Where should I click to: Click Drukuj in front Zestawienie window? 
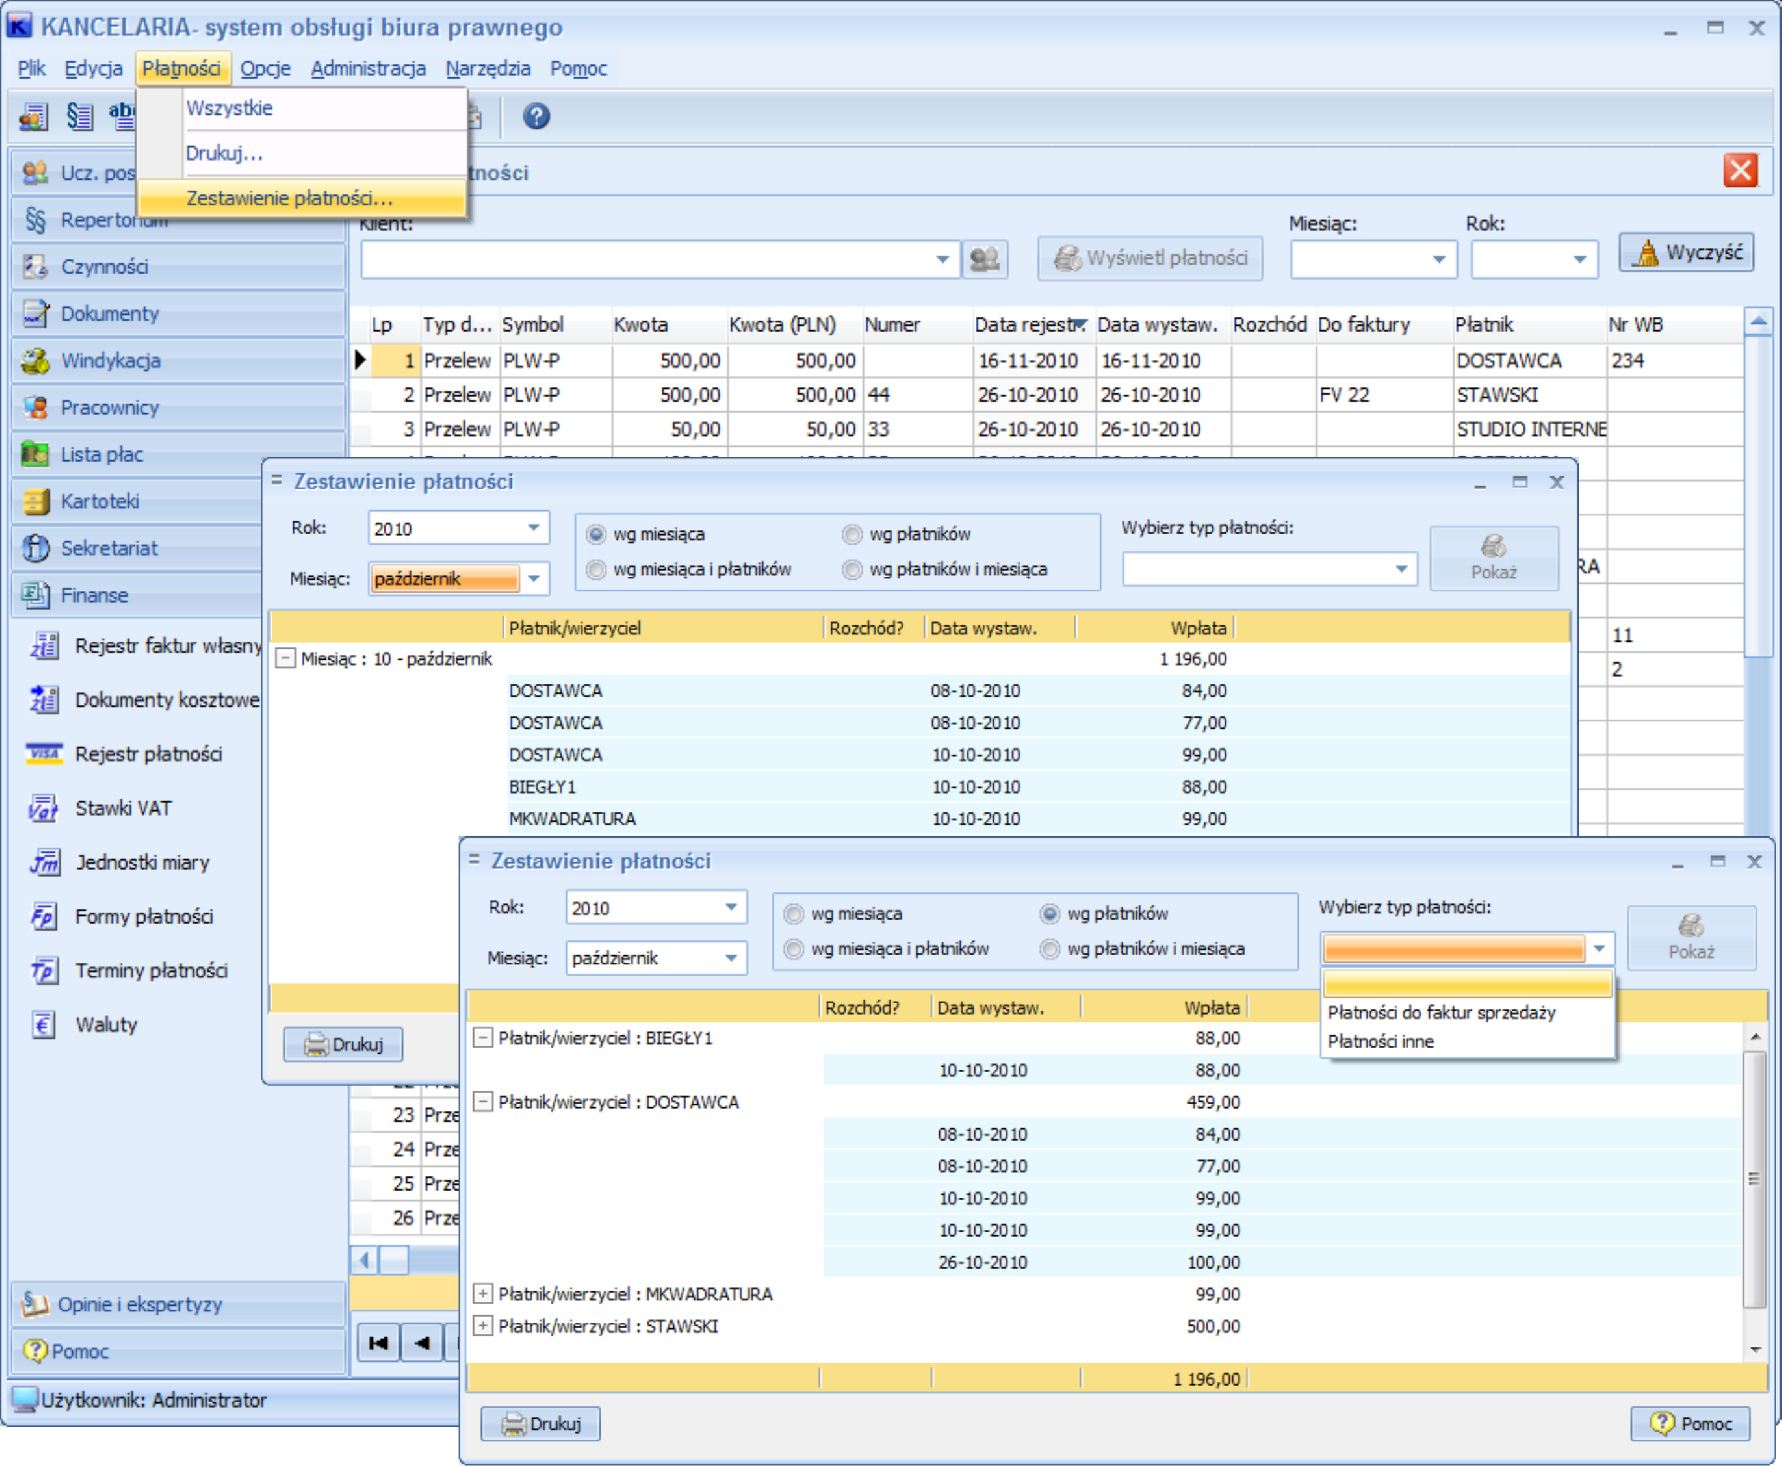(540, 1423)
